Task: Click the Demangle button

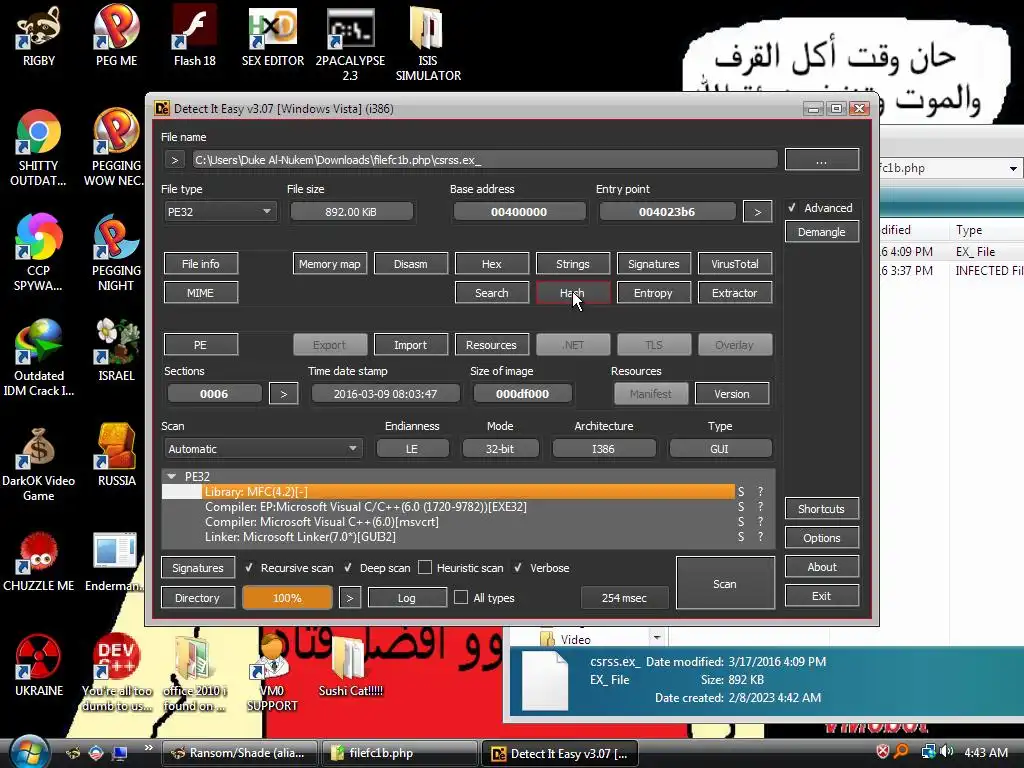Action: [822, 232]
